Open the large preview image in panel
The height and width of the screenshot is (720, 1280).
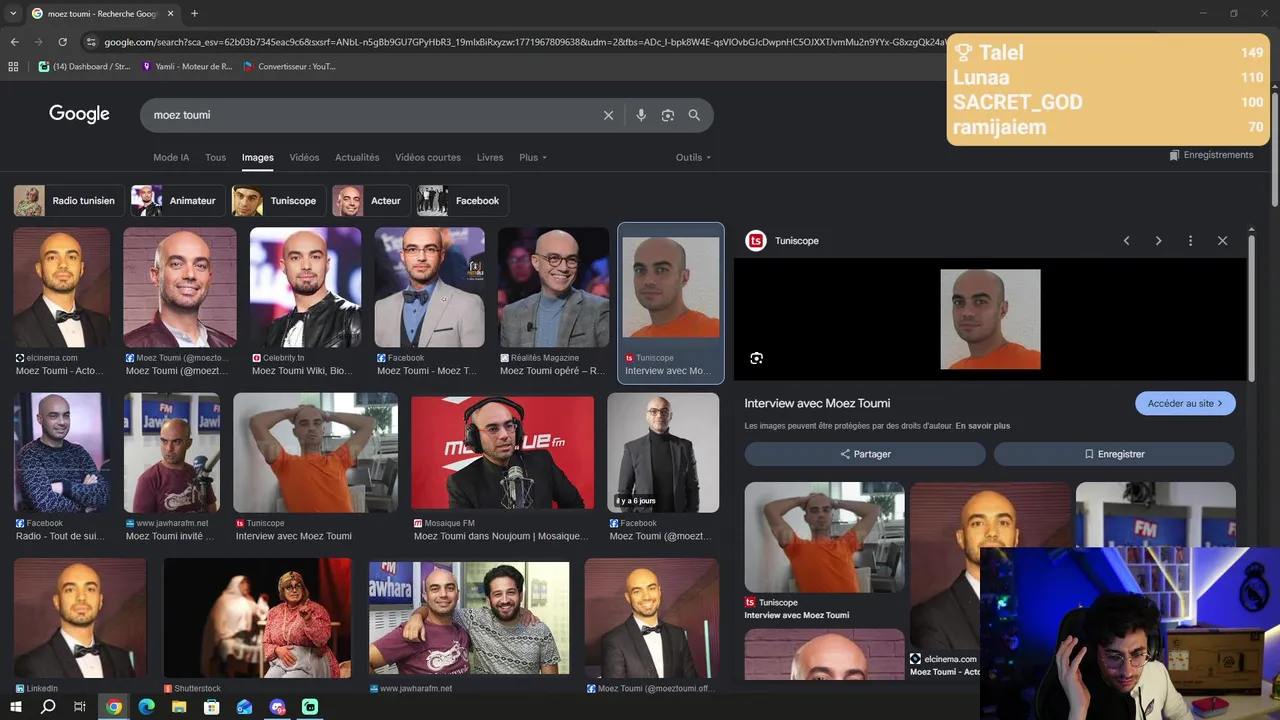click(x=990, y=319)
